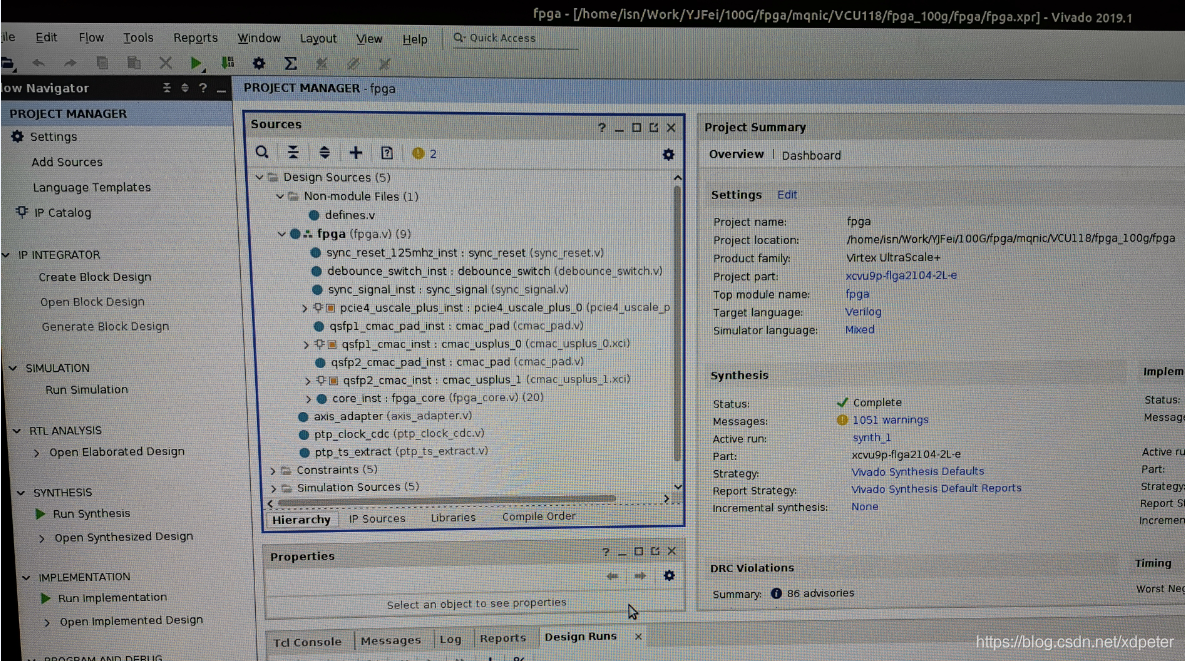1185x661 pixels.
Task: Click the Sigma reports toolbar icon
Action: click(x=290, y=63)
